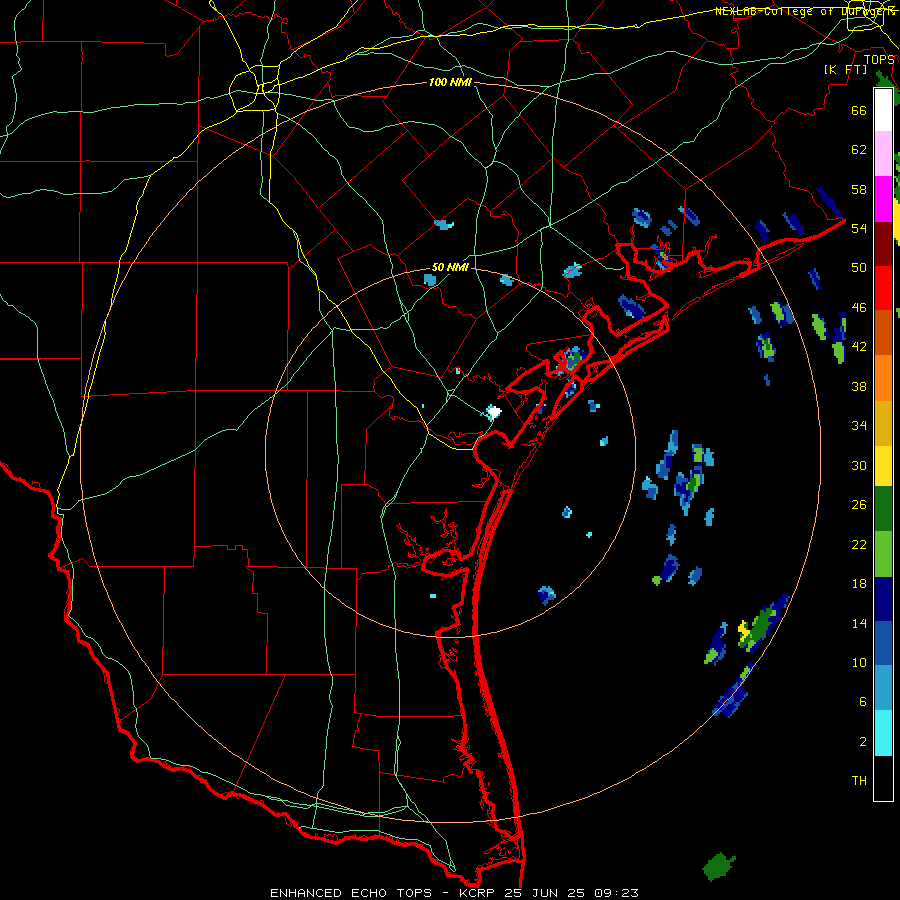900x900 pixels.
Task: Click the navy blue legend swatch
Action: [x=883, y=599]
